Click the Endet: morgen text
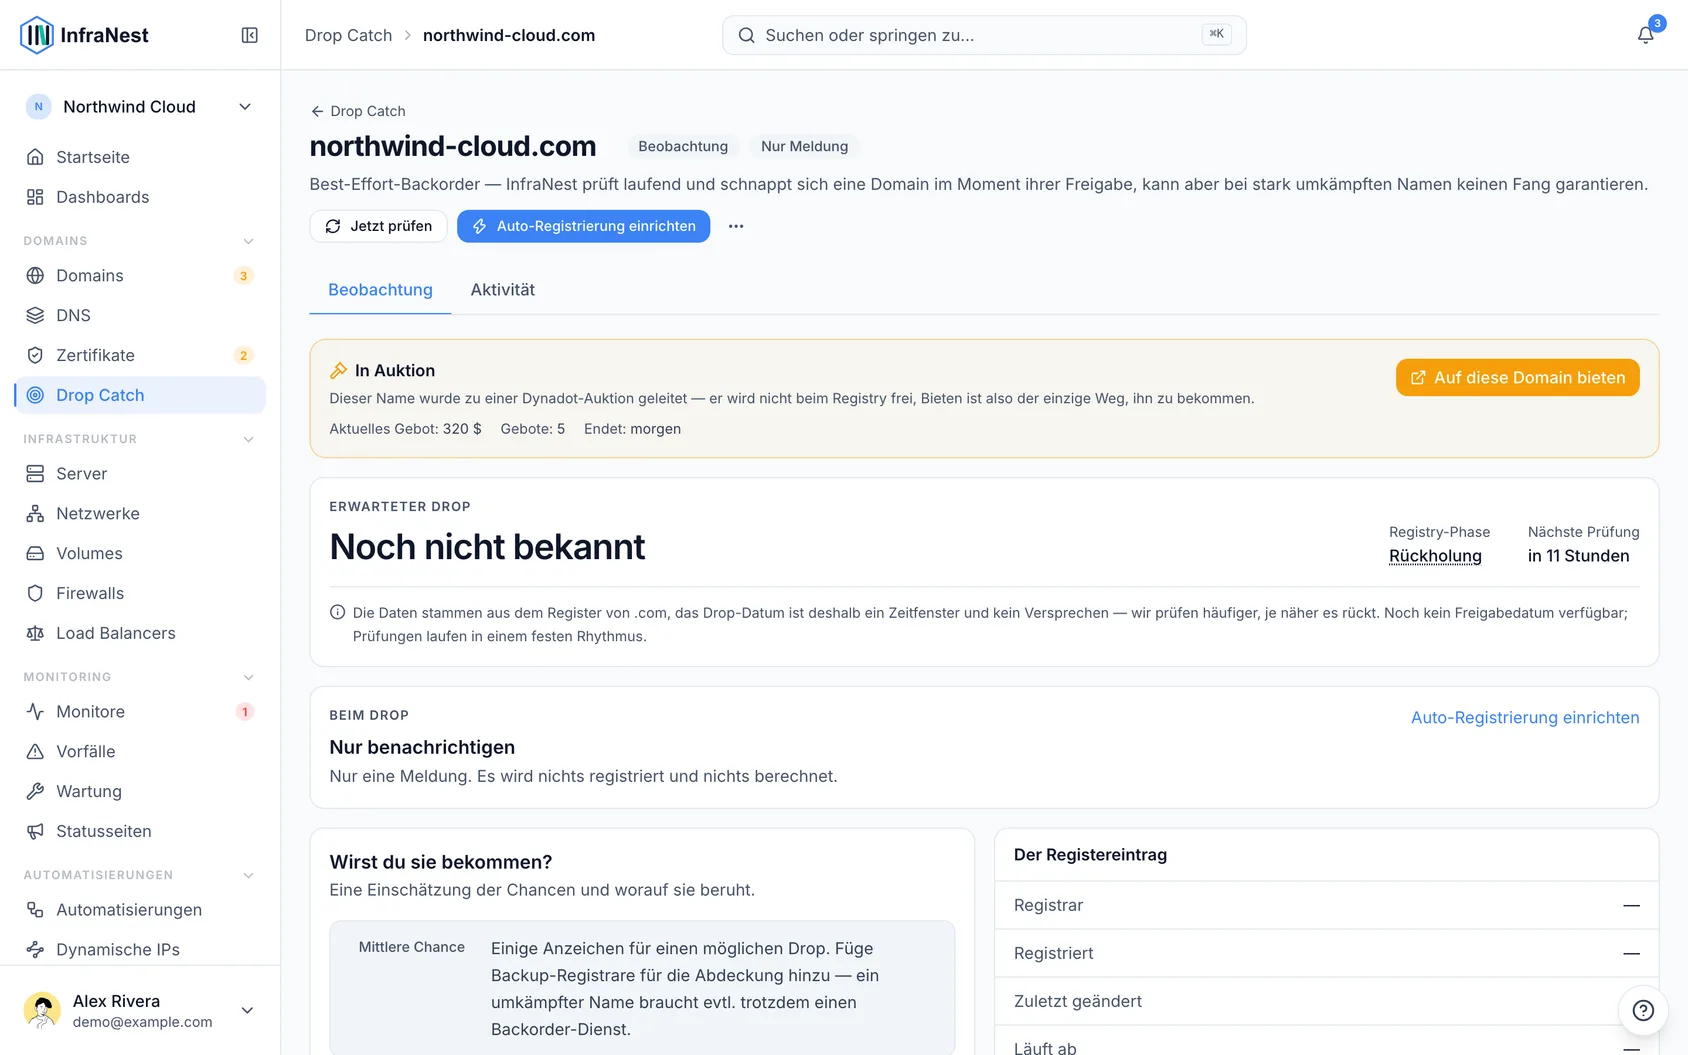 click(x=632, y=428)
